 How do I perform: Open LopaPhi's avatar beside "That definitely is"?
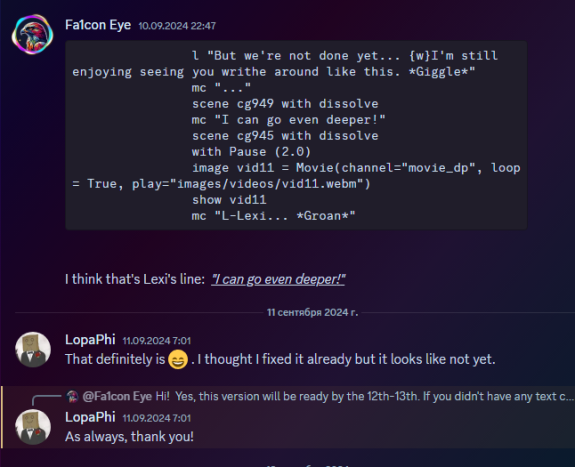click(33, 350)
